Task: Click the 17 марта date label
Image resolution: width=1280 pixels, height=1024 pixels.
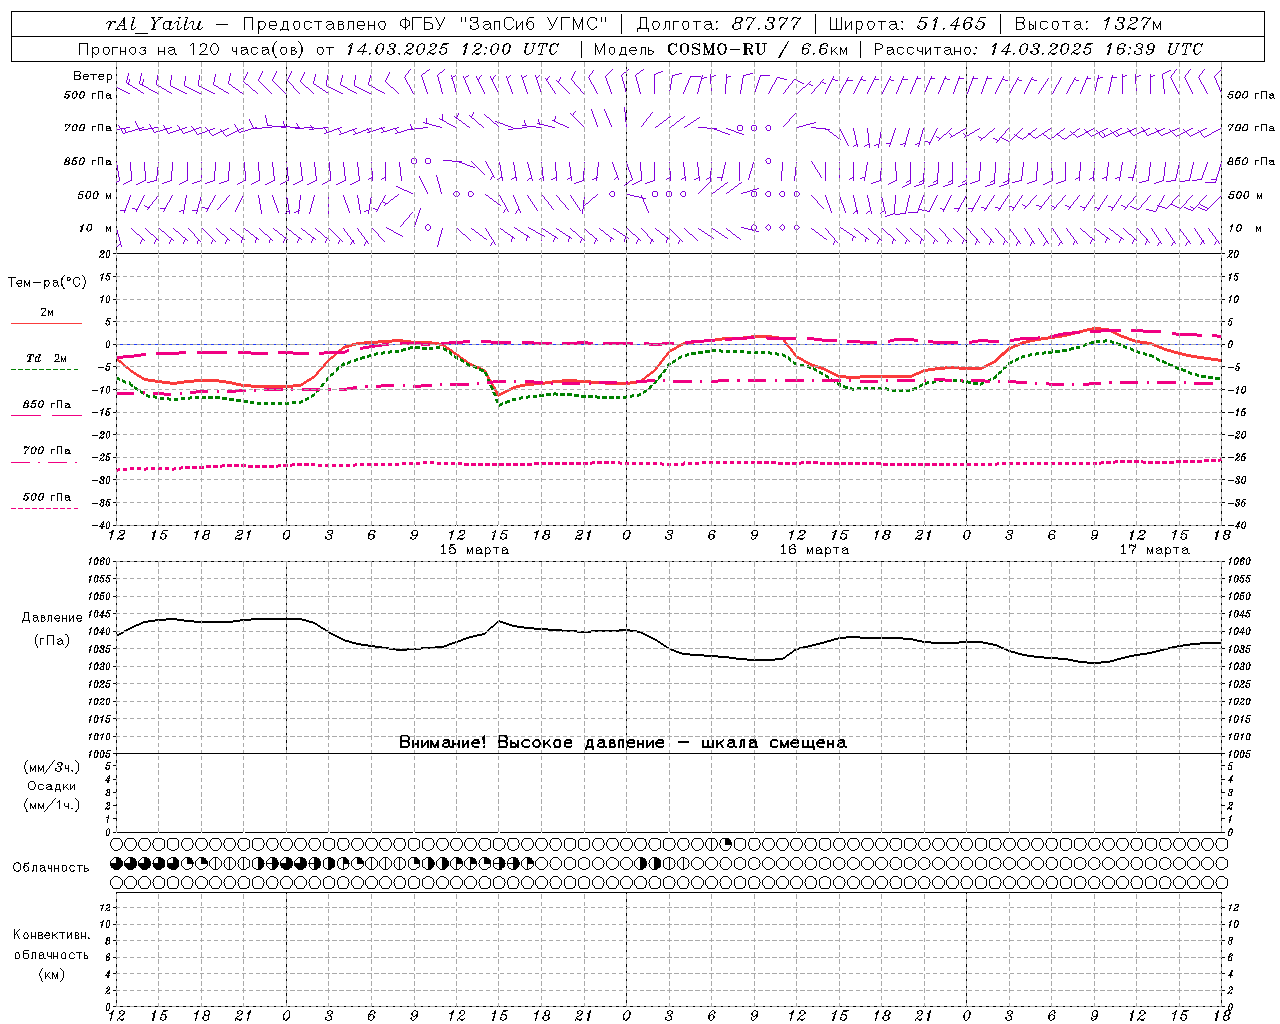Action: tap(1154, 550)
